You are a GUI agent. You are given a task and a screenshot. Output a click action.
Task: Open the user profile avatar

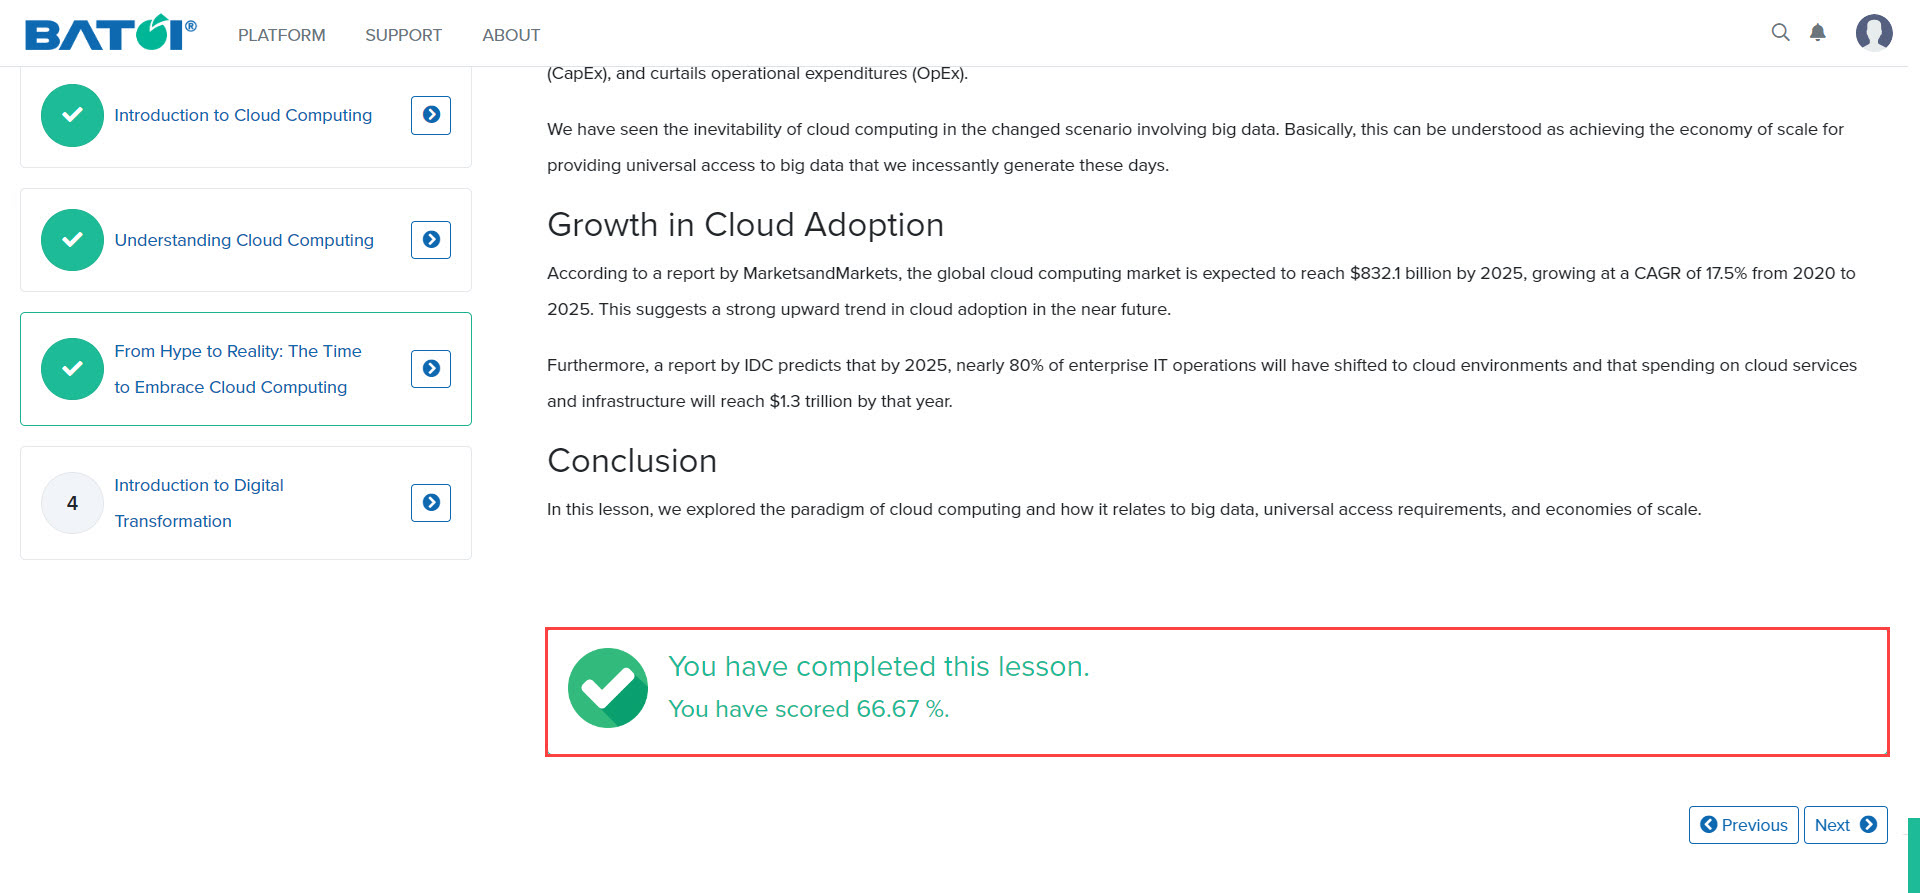[1874, 33]
